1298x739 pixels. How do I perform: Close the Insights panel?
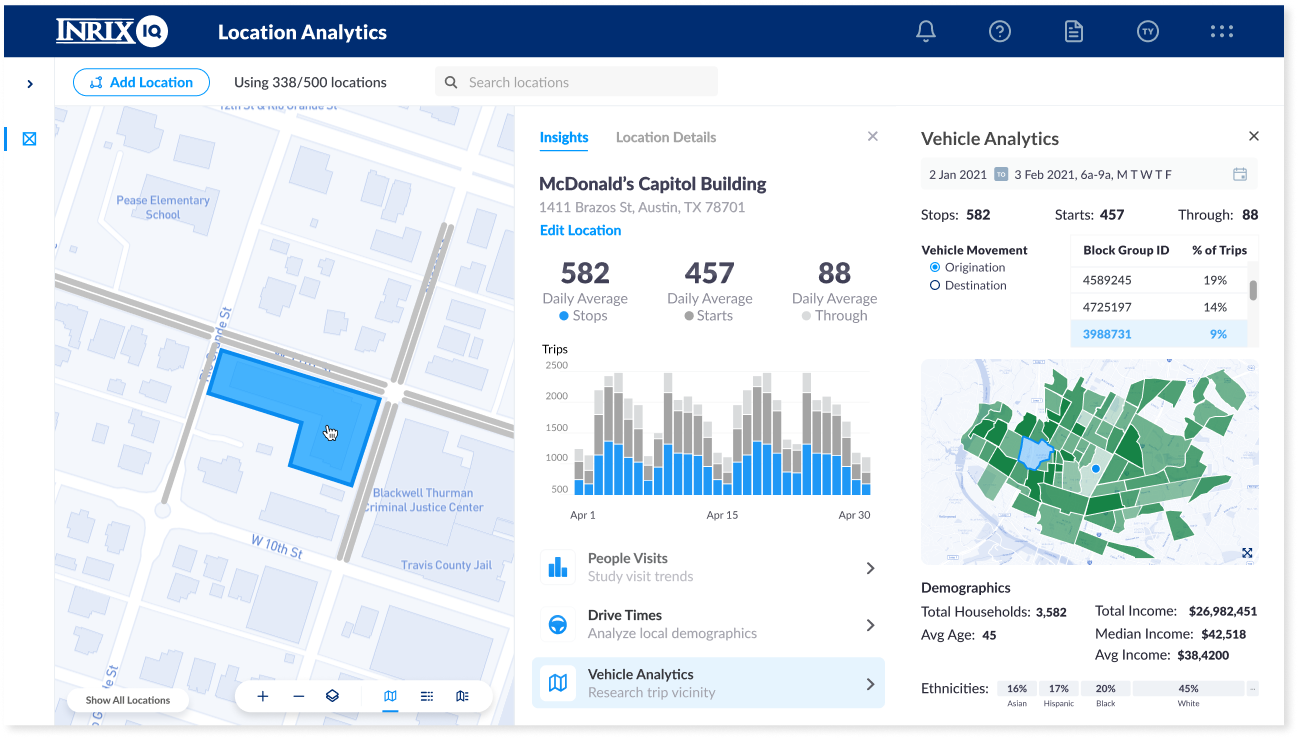tap(873, 137)
